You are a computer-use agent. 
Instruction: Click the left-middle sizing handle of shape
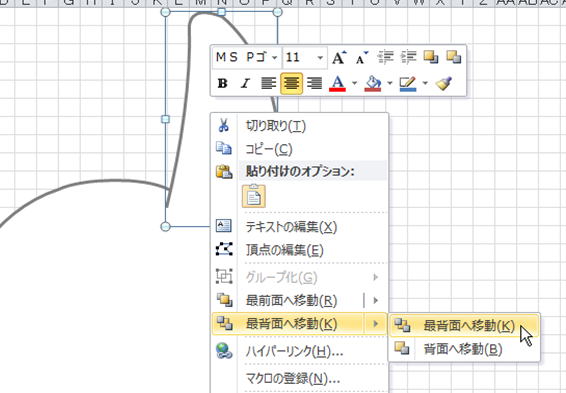[x=165, y=119]
